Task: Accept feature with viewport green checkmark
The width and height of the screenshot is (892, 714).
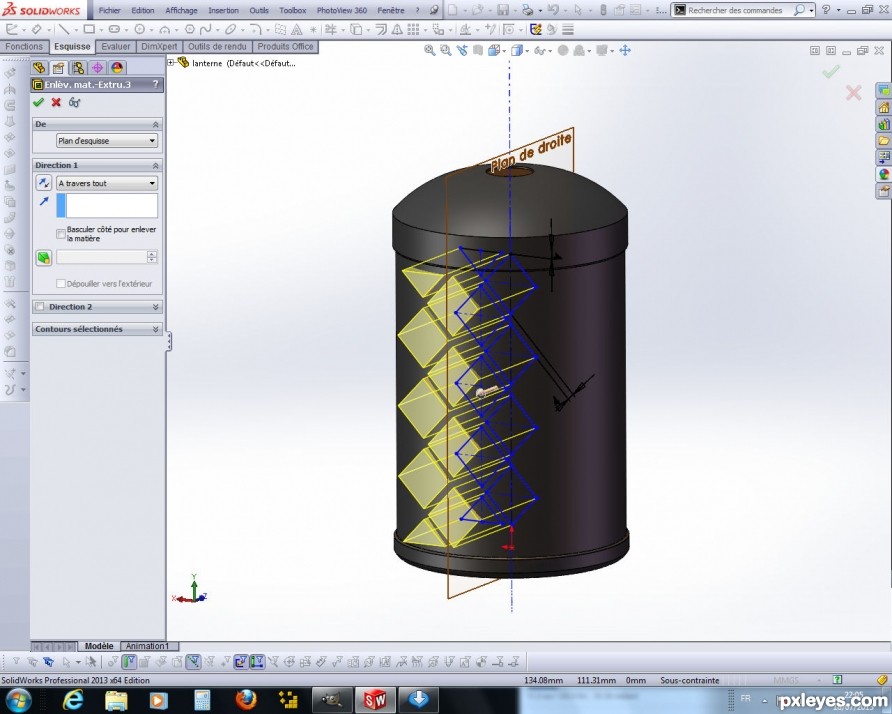Action: (831, 71)
